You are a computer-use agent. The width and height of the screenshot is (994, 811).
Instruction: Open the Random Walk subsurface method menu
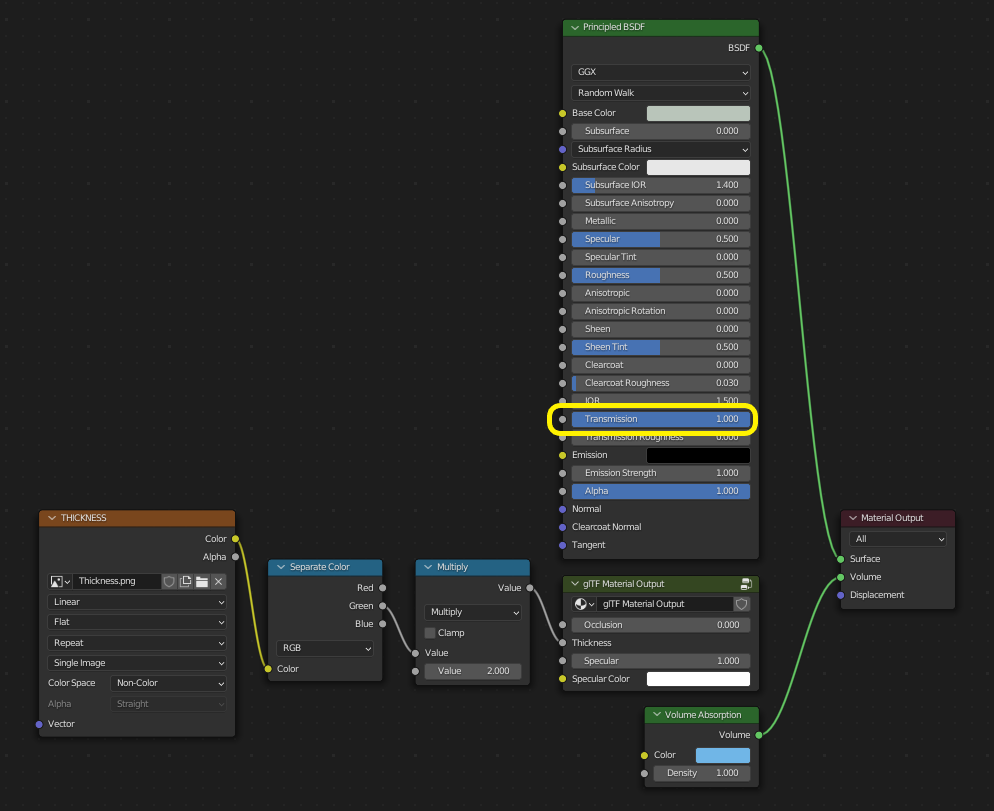point(660,92)
